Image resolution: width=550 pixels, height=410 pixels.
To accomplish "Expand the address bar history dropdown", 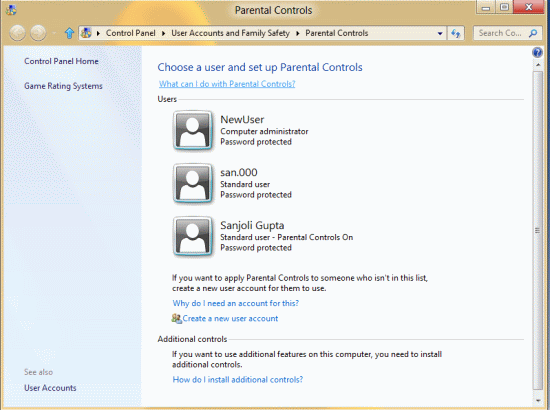I will pos(440,33).
